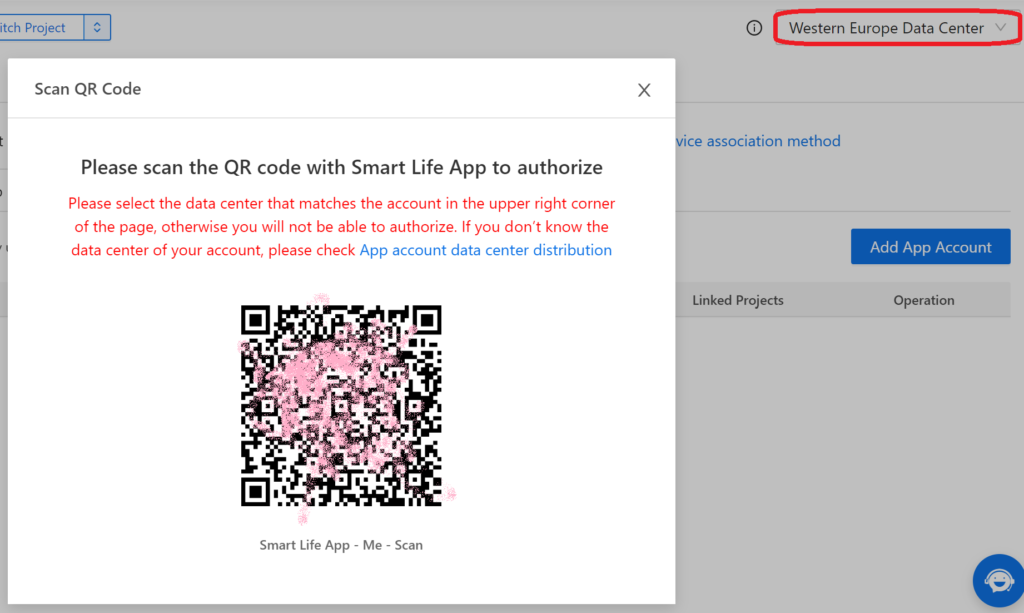Click the Smart Life App - Me - Scan caption

tap(341, 545)
